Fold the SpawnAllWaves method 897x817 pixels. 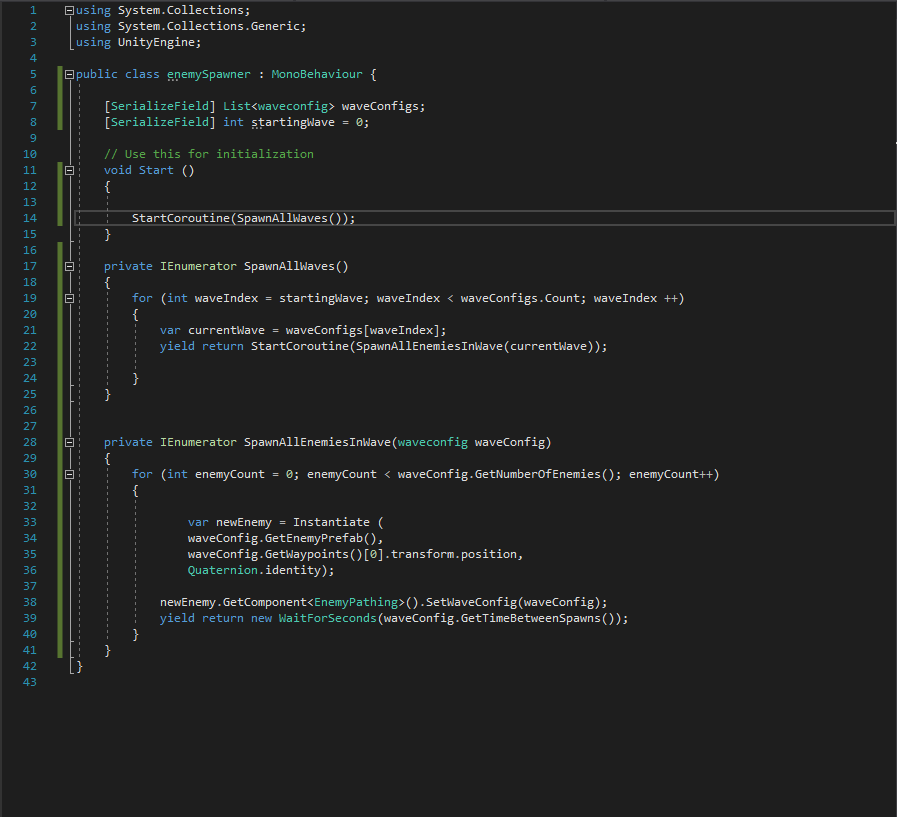68,266
